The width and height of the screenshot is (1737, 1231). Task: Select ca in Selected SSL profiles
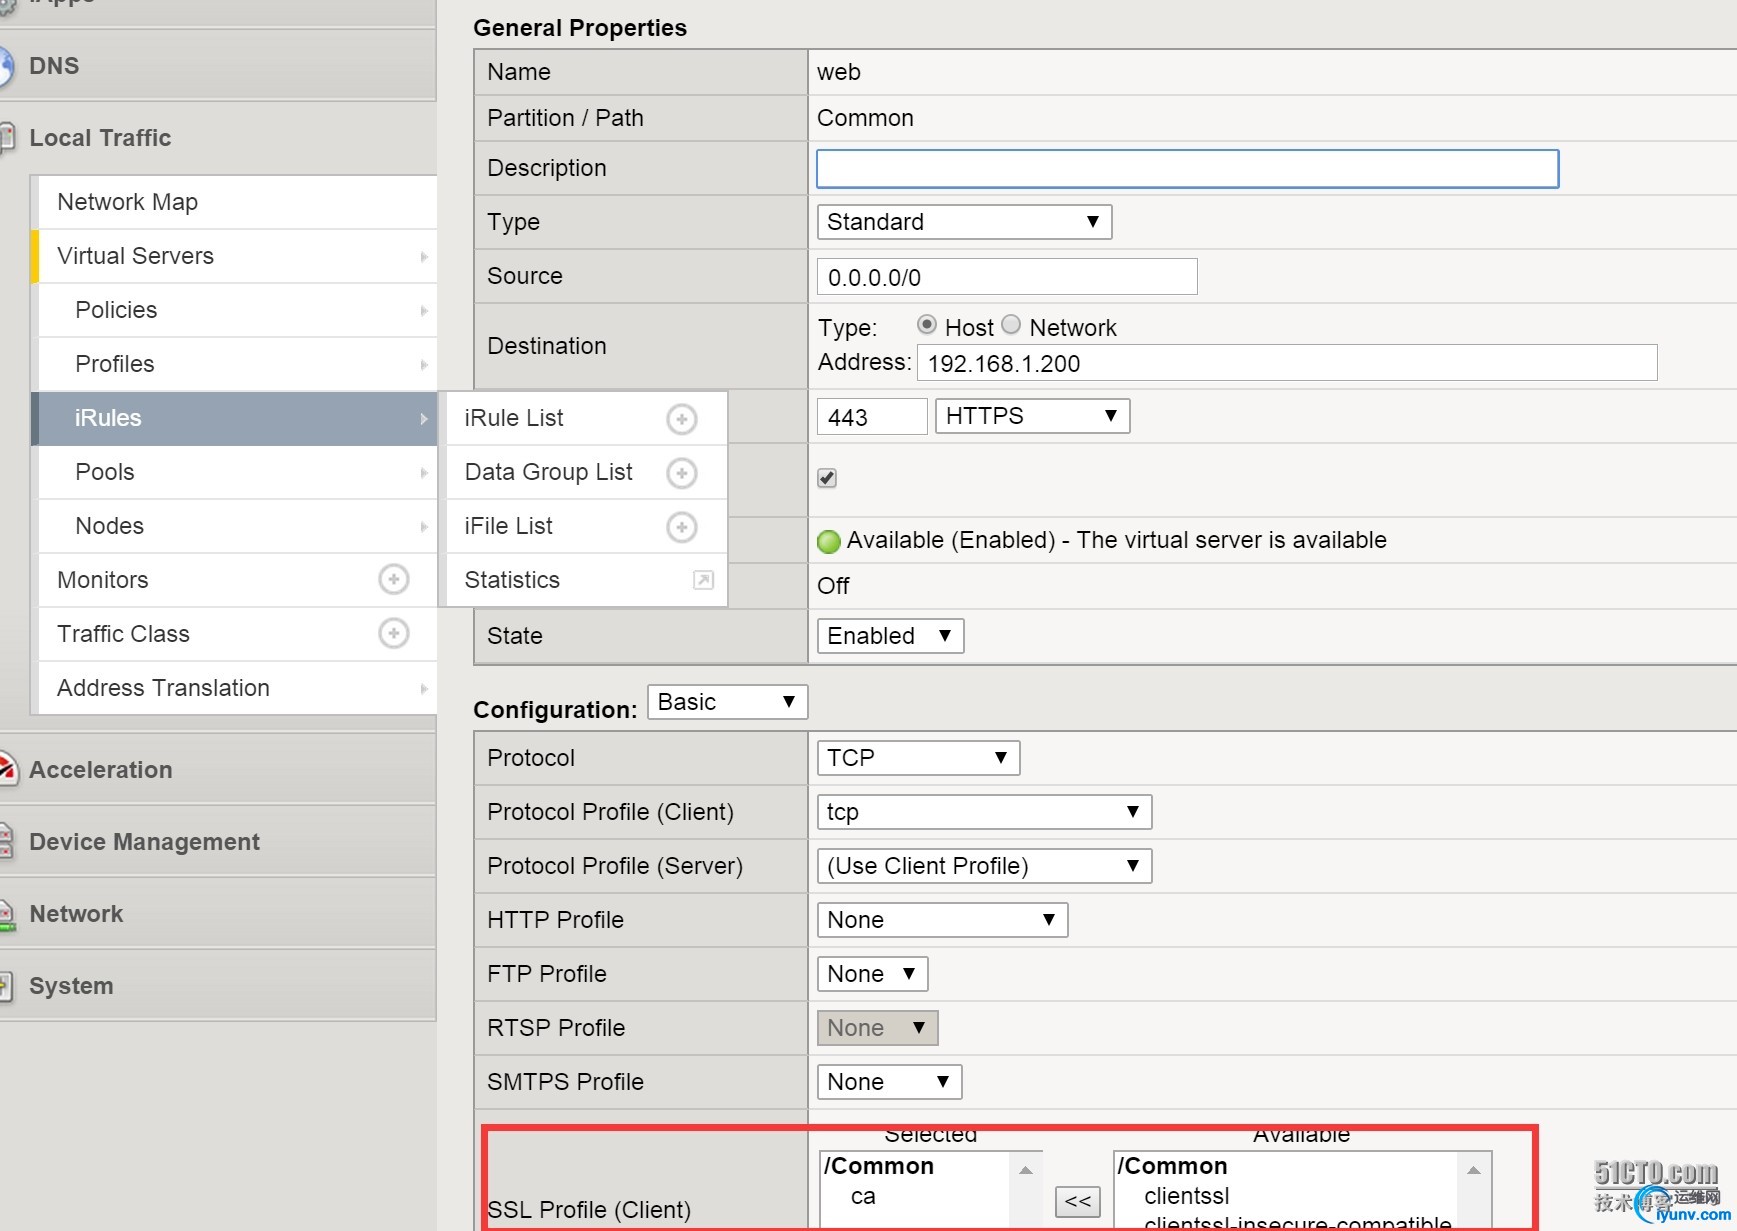[x=863, y=1196]
